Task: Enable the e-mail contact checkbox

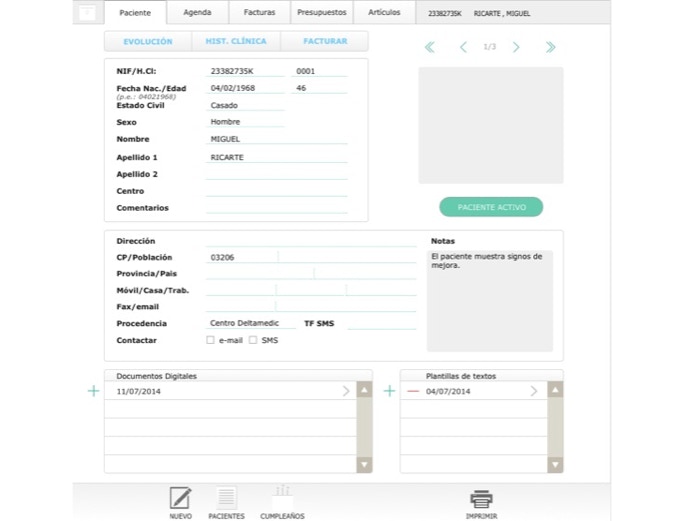Action: (210, 340)
